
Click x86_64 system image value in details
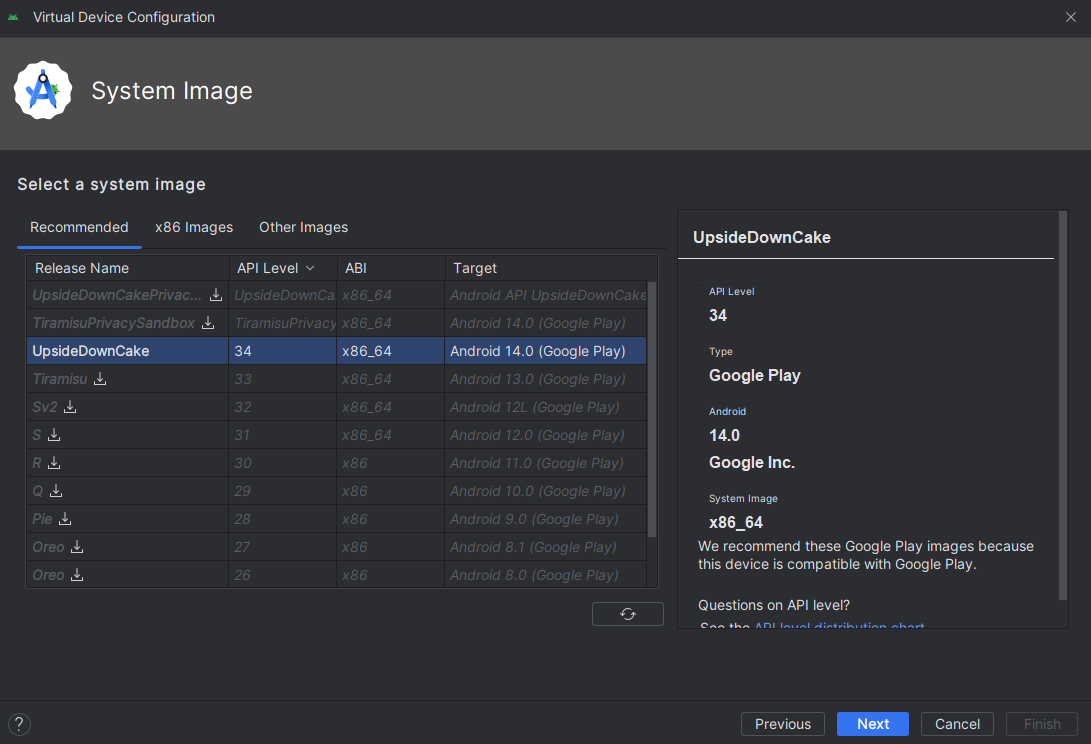coord(736,522)
